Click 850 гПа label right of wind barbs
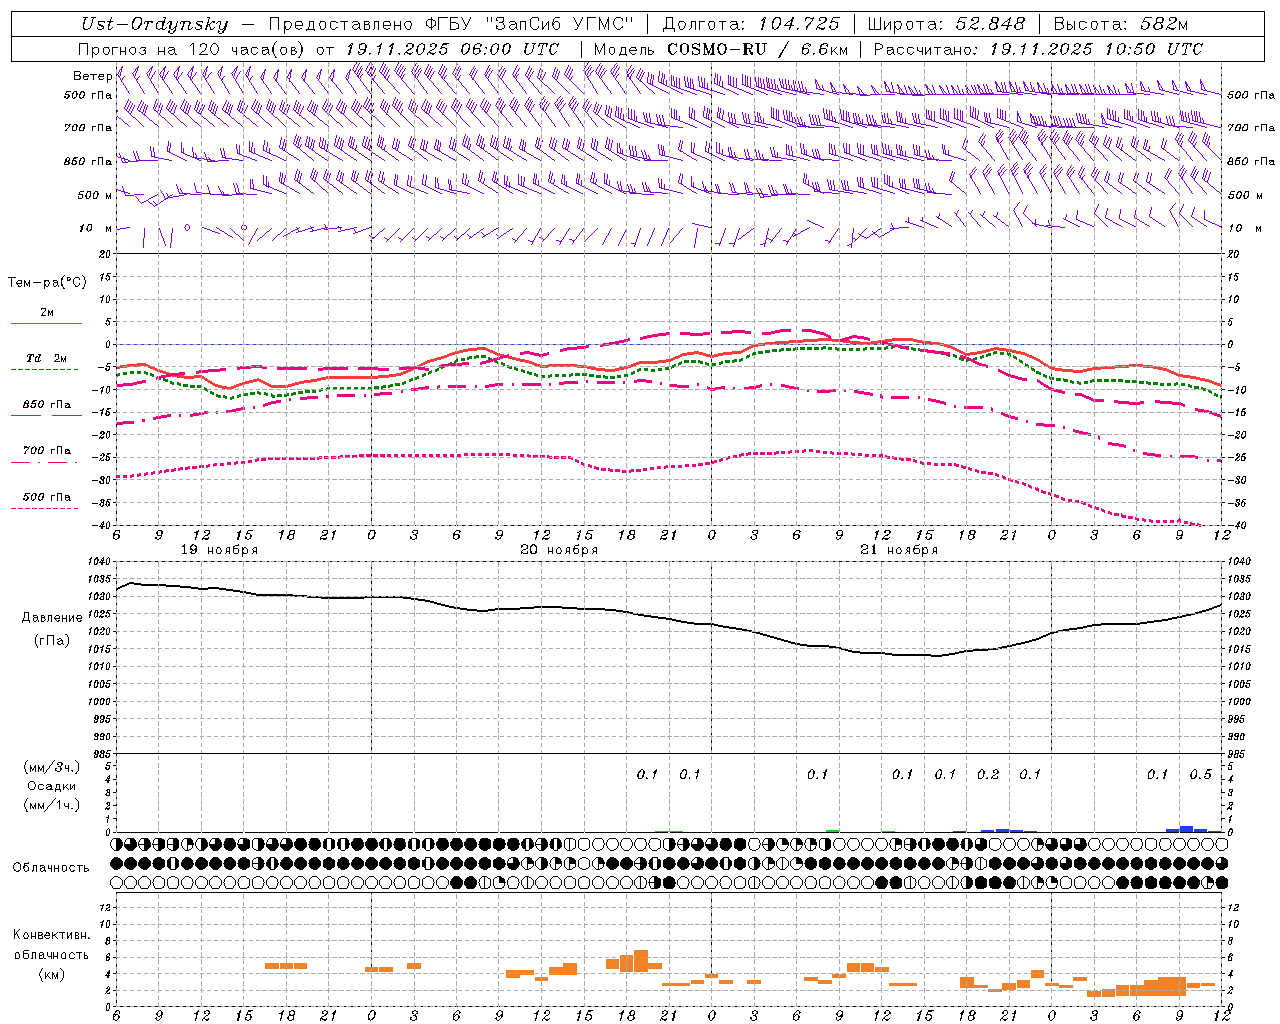 pyautogui.click(x=1251, y=161)
